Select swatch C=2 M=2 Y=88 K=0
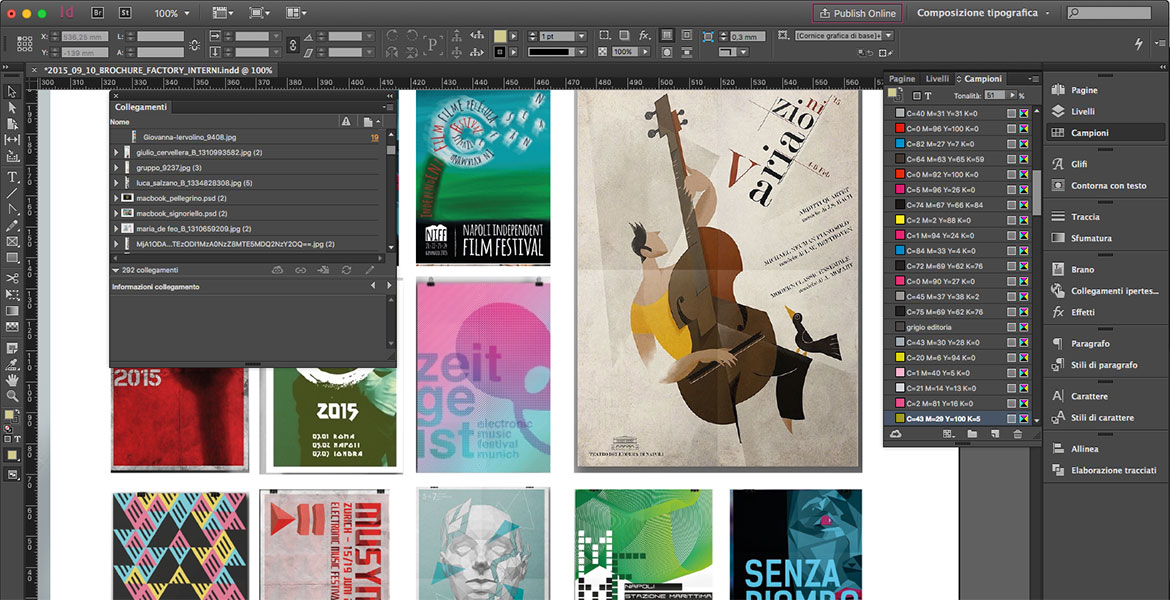 pos(958,220)
